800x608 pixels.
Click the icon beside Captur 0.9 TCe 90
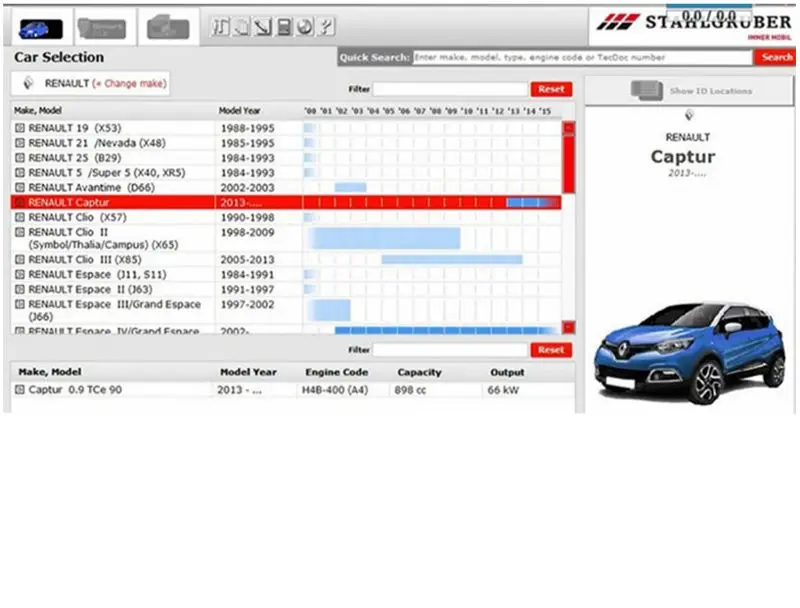[20, 390]
